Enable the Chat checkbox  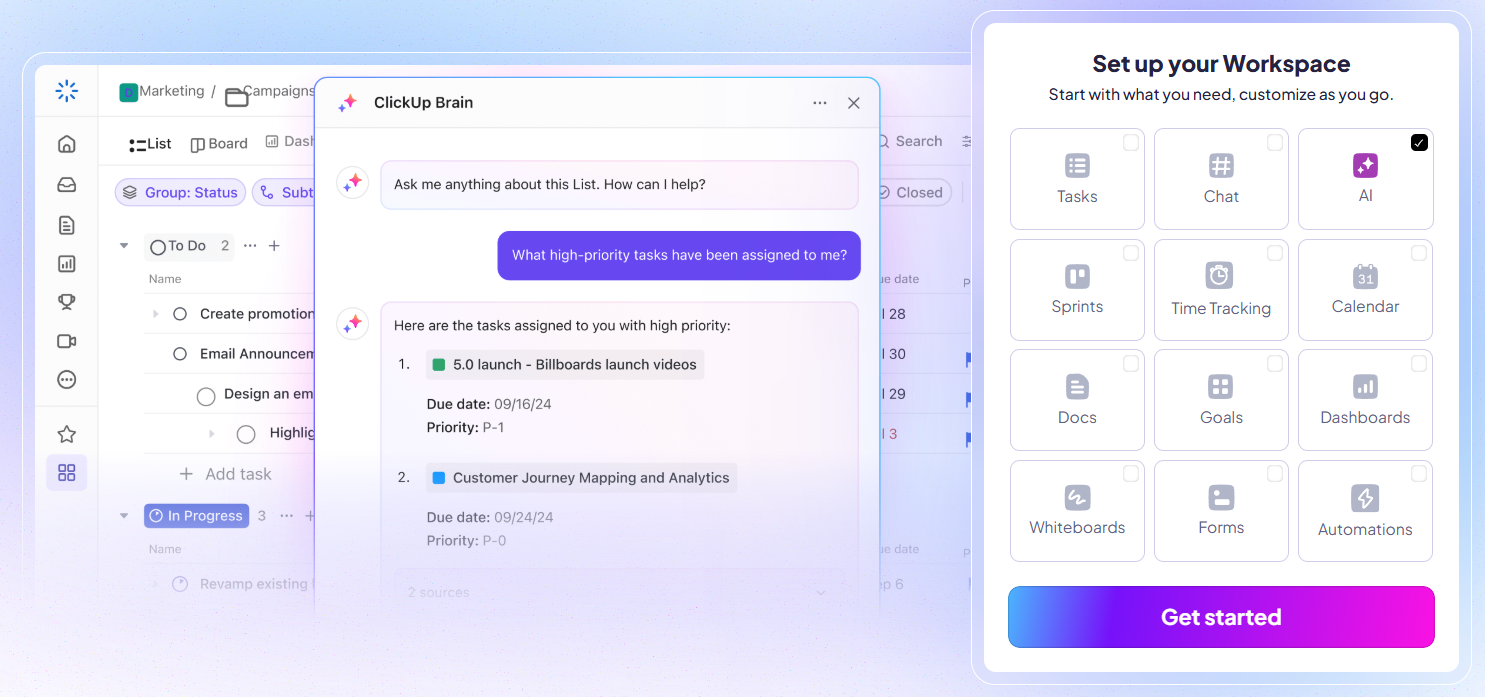1275,143
